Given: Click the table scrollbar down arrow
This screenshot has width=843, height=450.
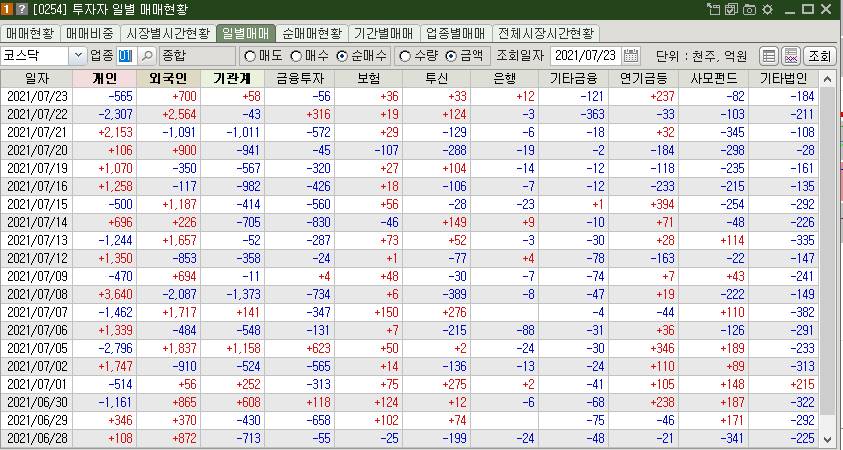Looking at the screenshot, I should click(827, 439).
